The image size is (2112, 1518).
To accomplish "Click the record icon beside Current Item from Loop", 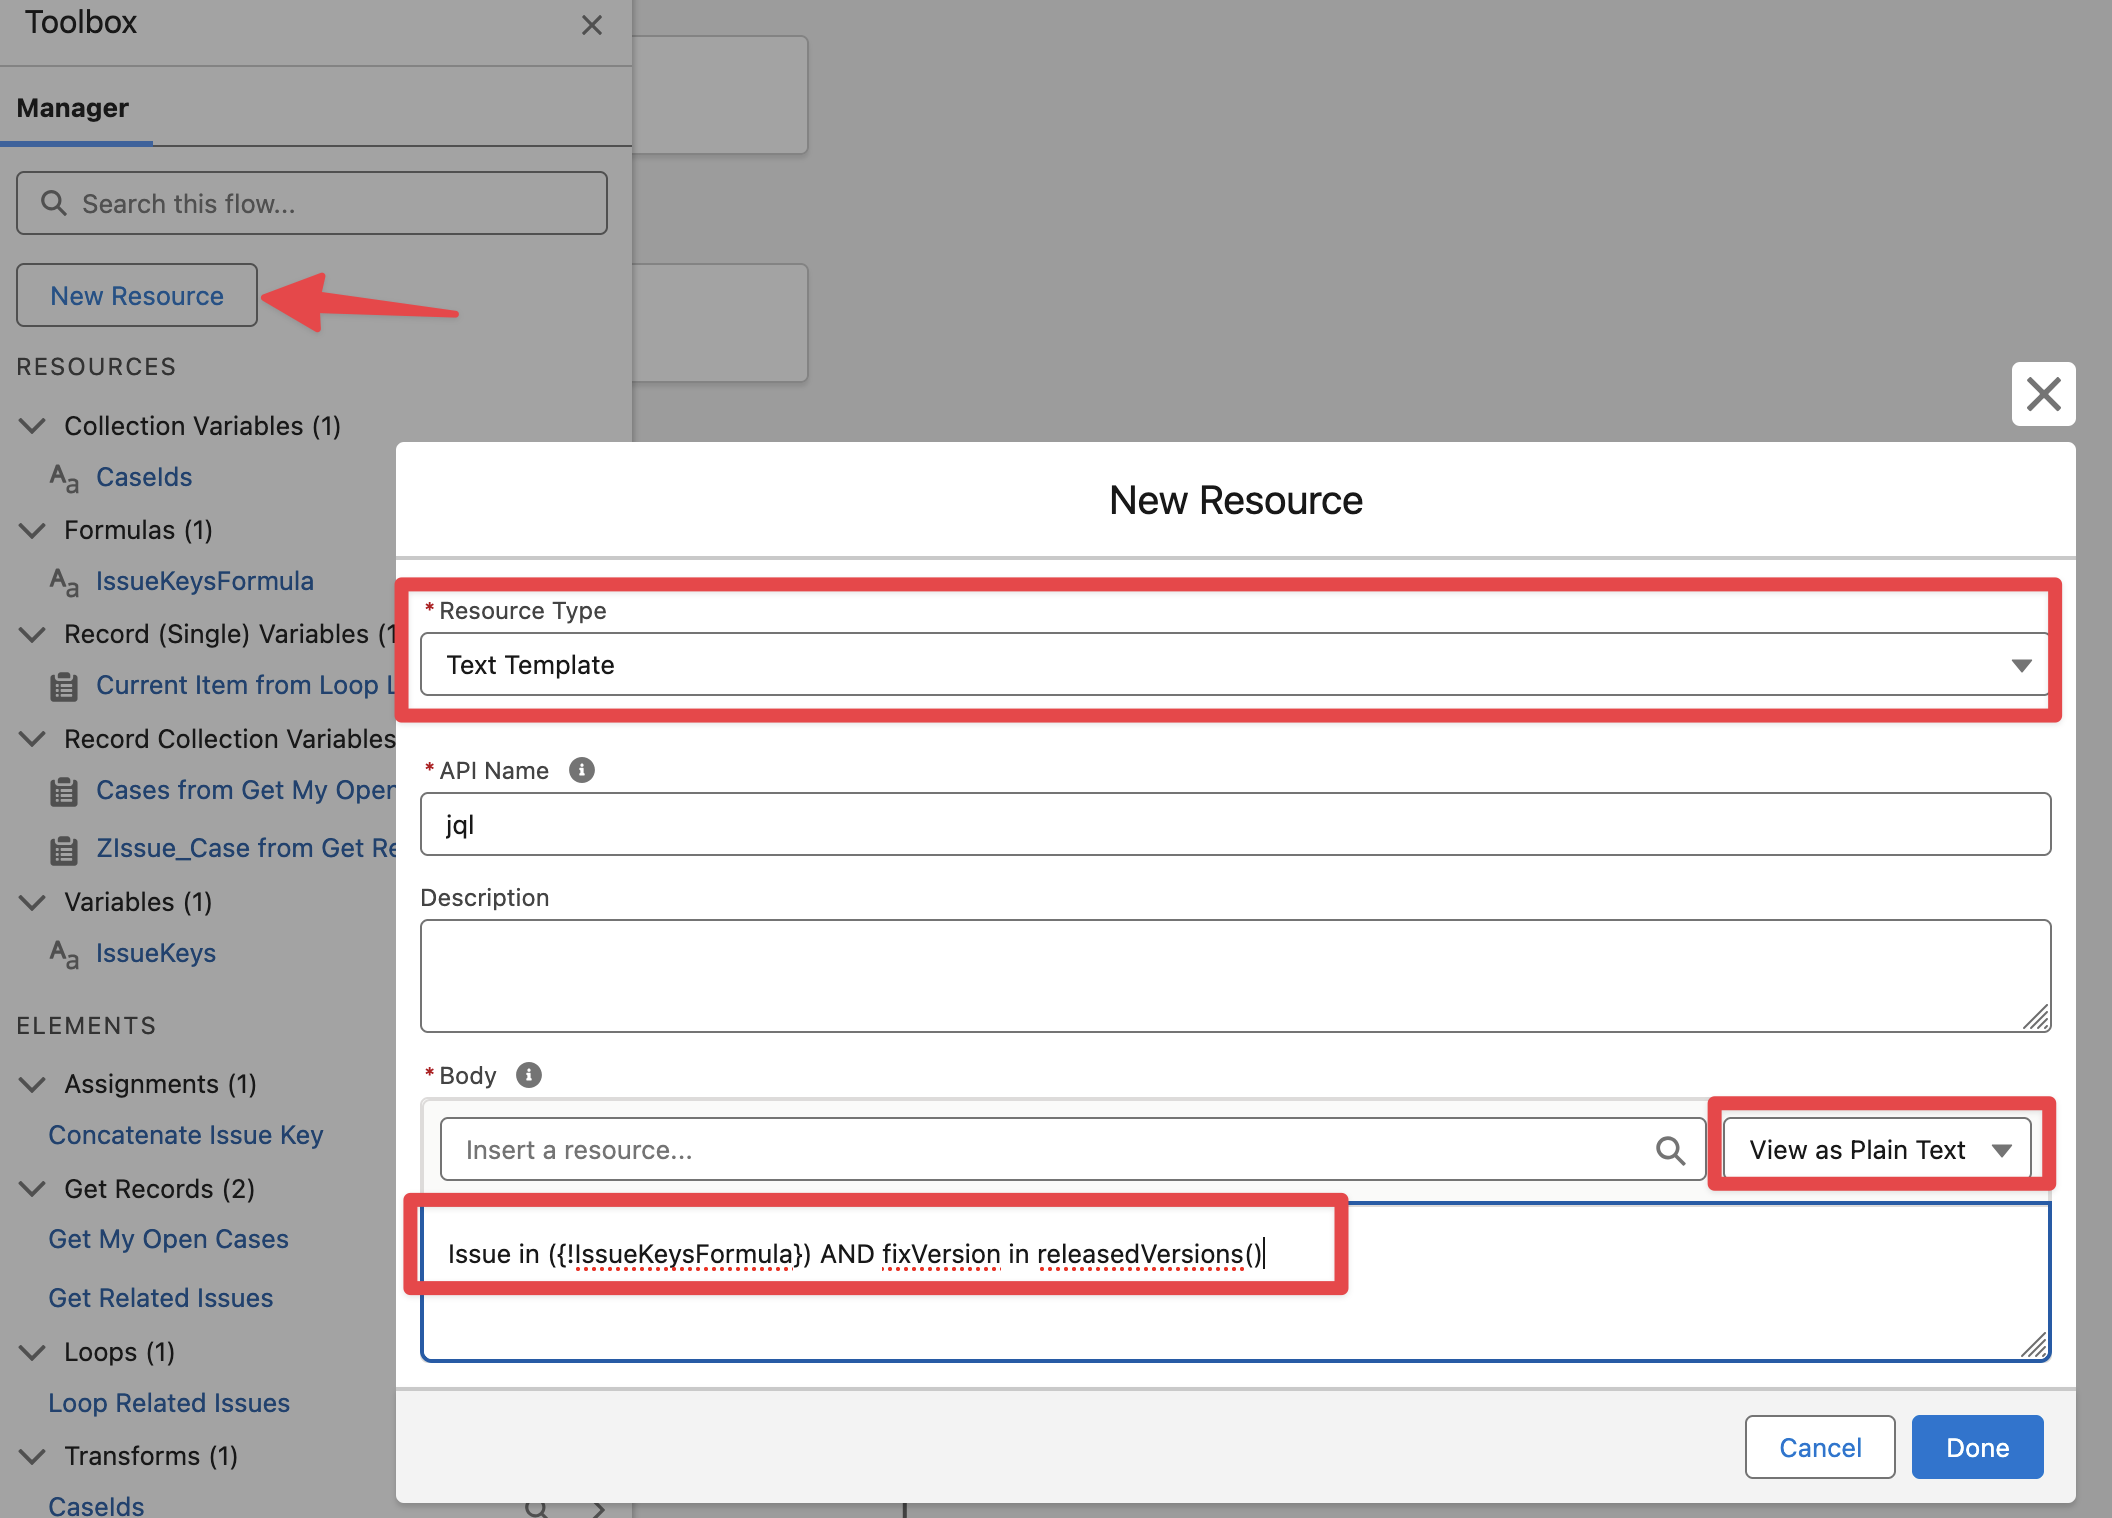I will click(x=64, y=686).
